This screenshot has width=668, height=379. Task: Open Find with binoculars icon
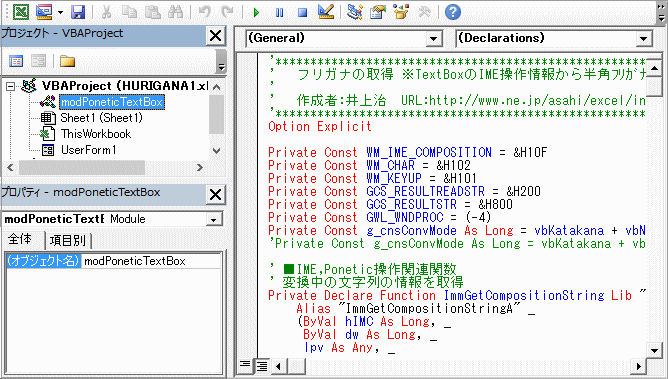click(176, 11)
